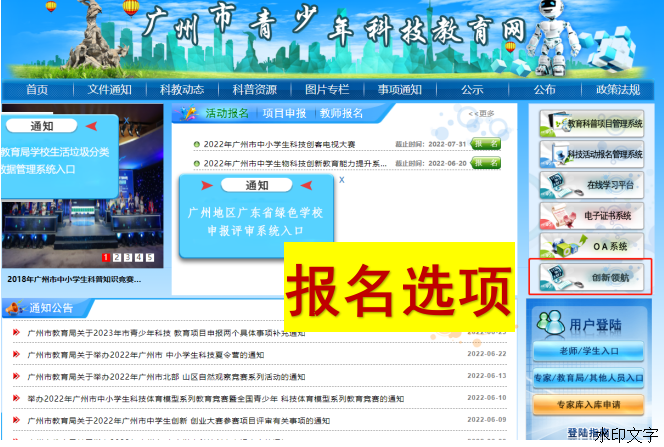
Task: Click 报名 button for 生物科技创新教育能力提升 entry
Action: [486, 163]
